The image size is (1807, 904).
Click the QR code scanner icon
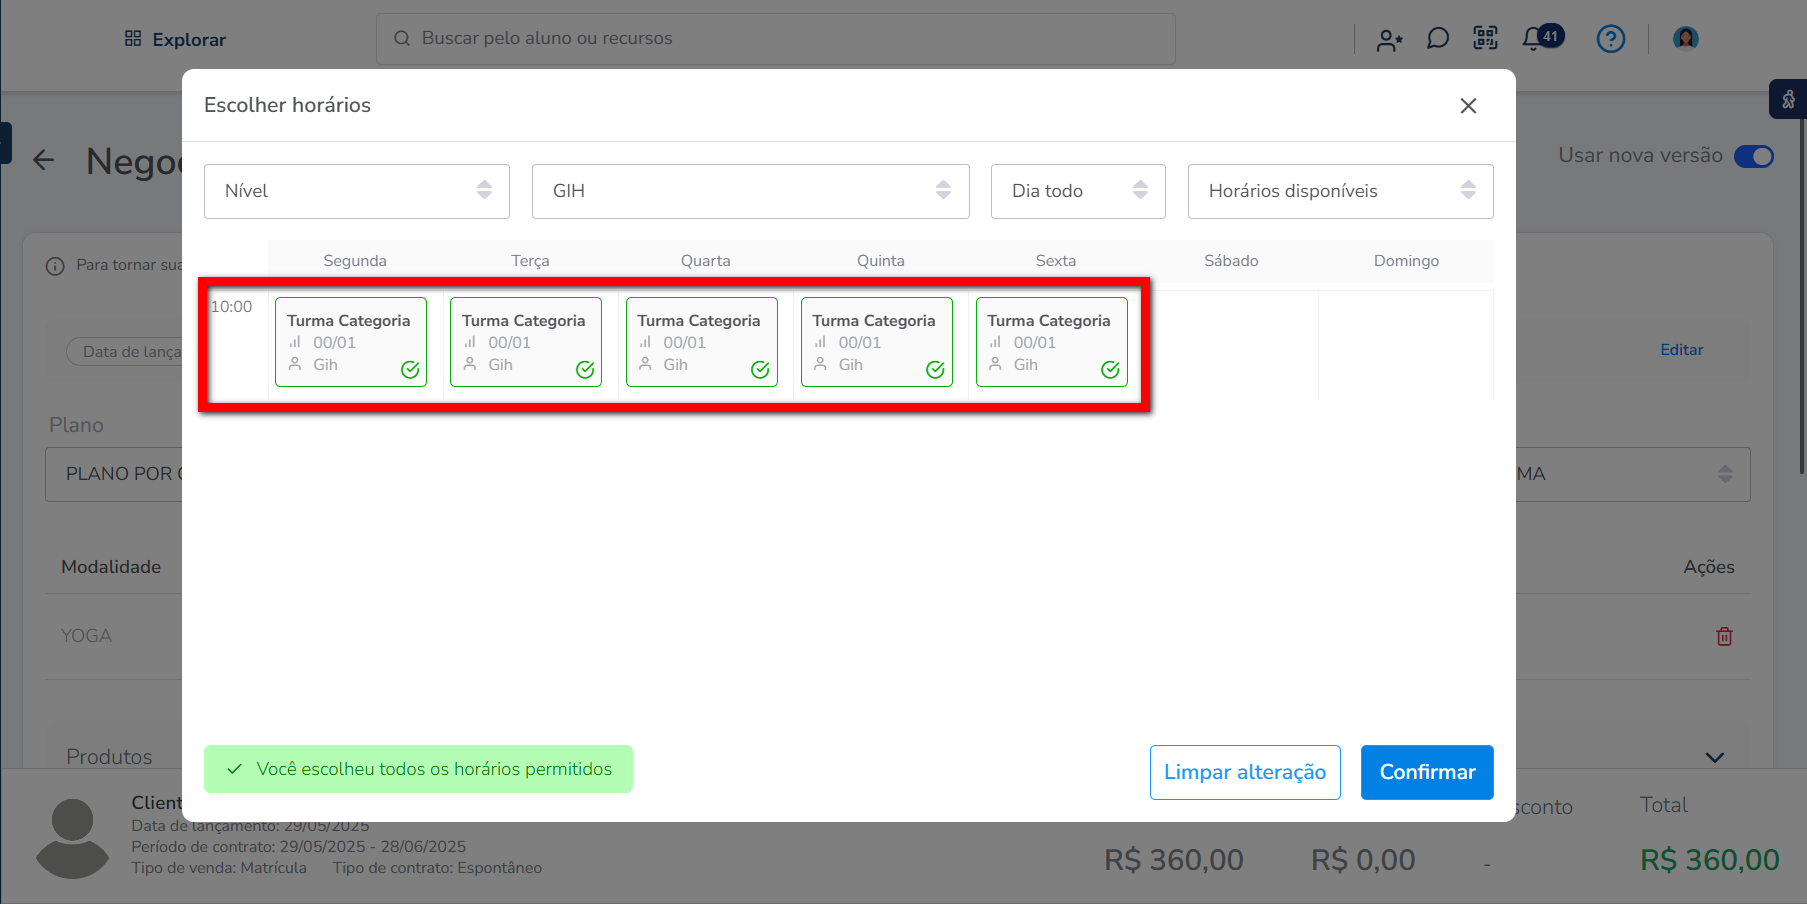click(x=1485, y=39)
